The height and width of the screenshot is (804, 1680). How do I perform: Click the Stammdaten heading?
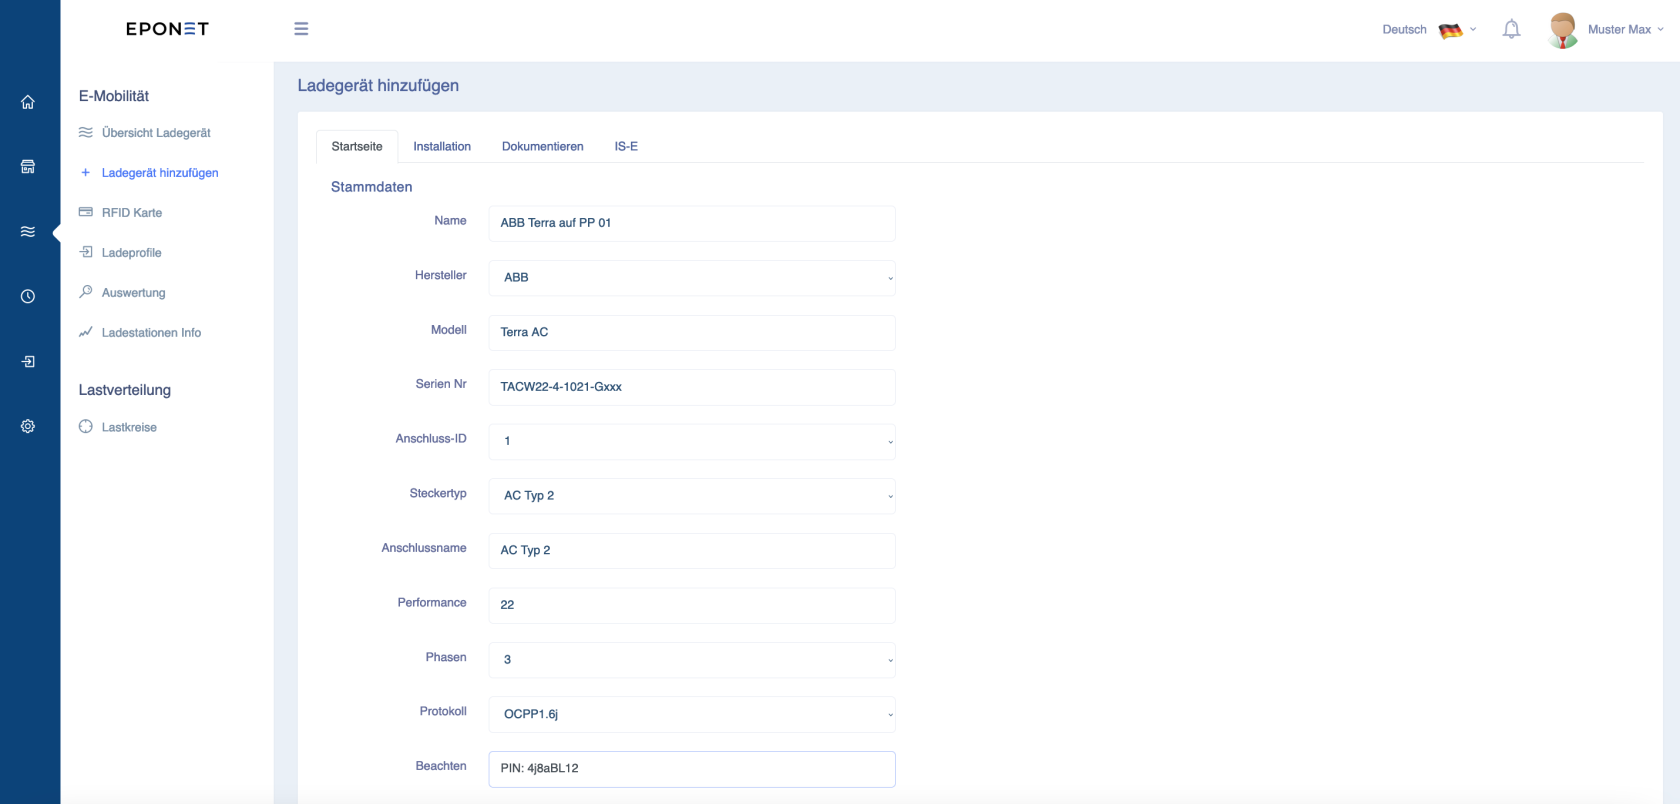[372, 187]
